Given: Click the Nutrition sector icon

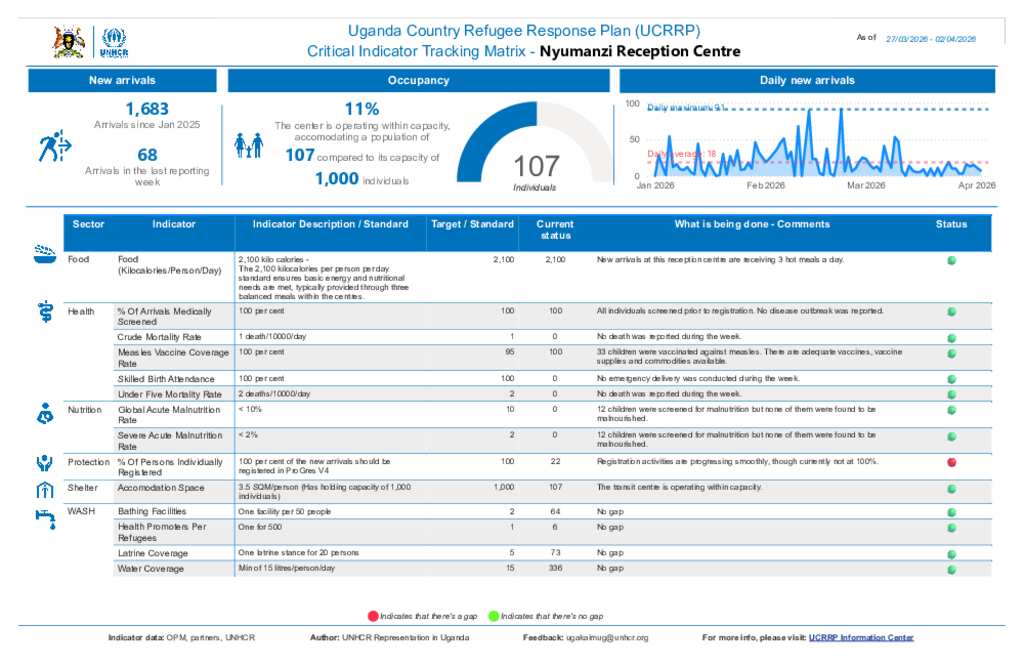Looking at the screenshot, I should click(44, 412).
